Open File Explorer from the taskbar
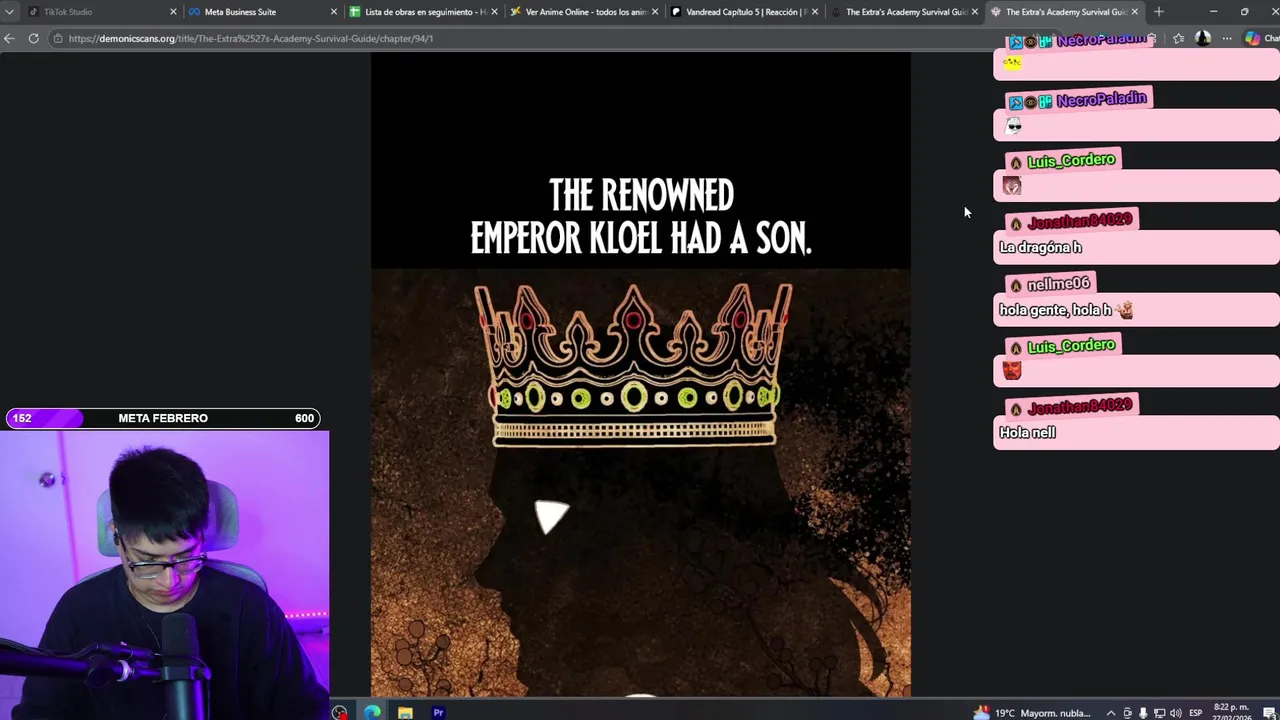Viewport: 1280px width, 720px height. coord(405,712)
